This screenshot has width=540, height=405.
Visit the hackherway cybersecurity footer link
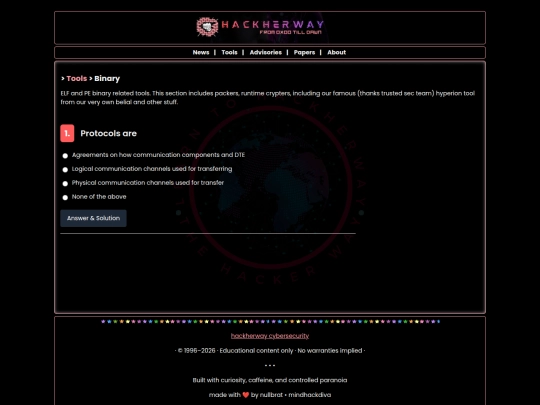(x=270, y=336)
